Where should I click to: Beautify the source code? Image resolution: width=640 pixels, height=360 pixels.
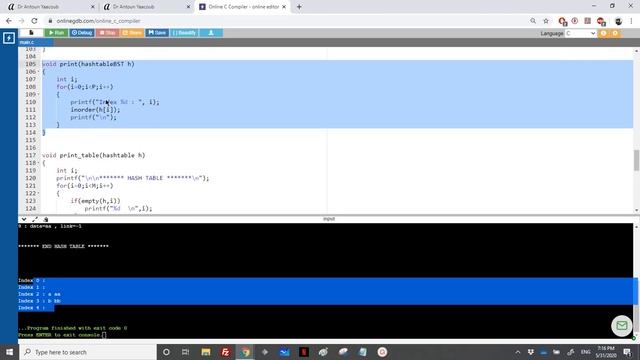[184, 33]
